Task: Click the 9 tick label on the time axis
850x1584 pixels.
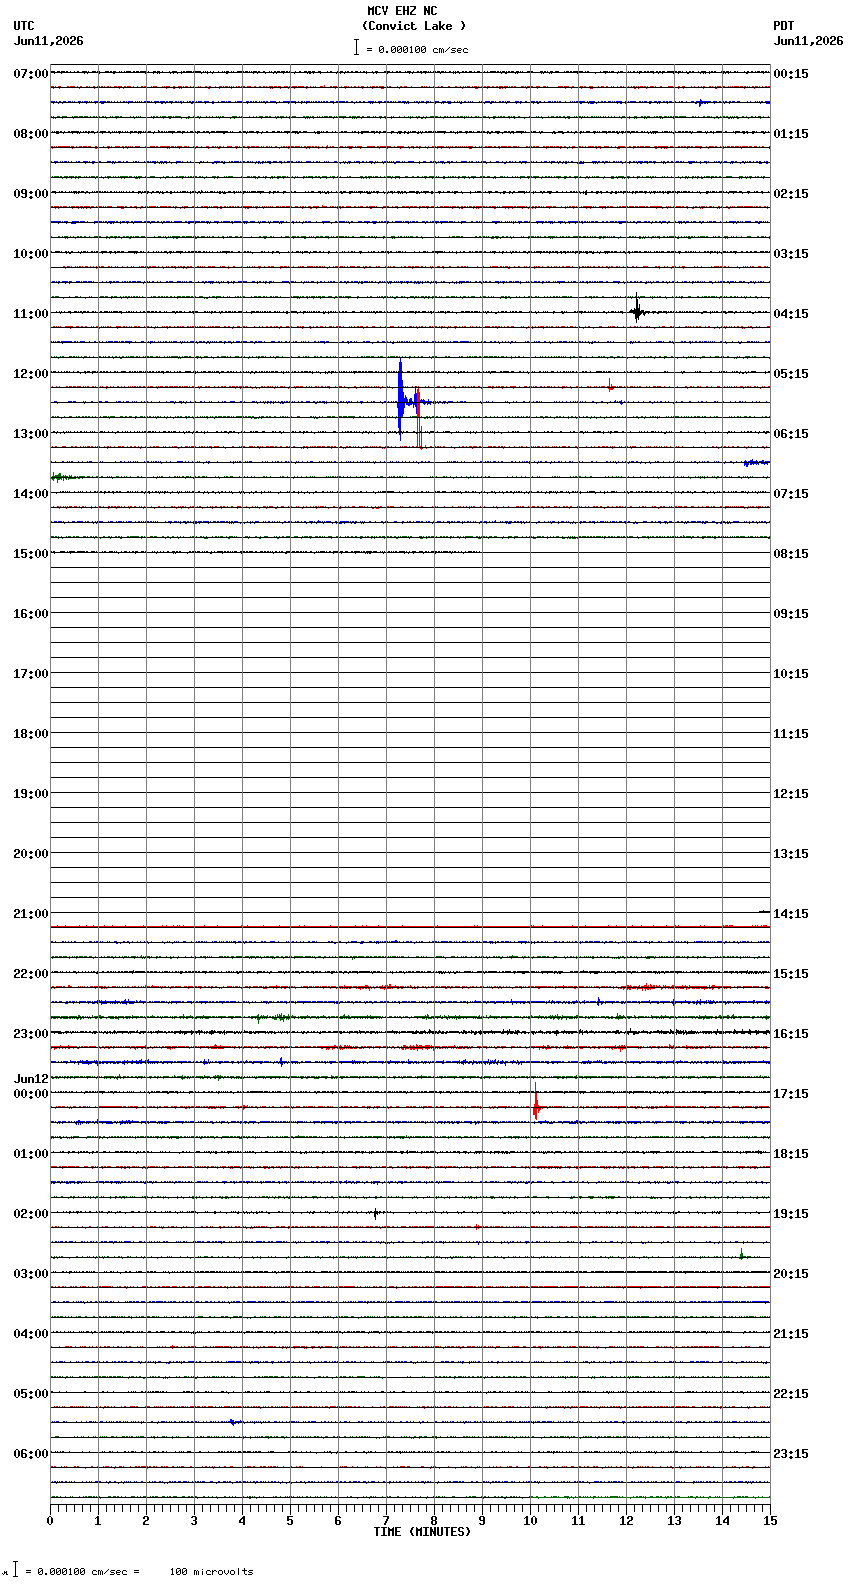Action: tap(482, 1521)
